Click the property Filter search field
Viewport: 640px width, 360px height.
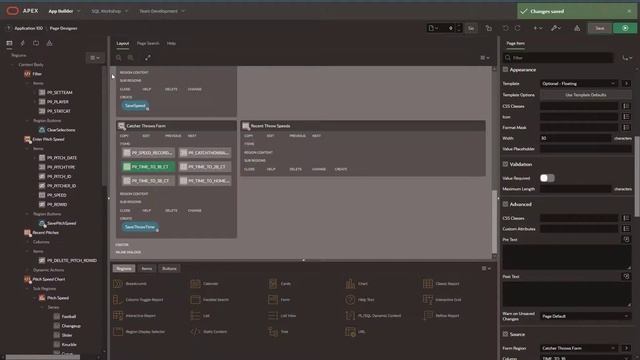558,58
